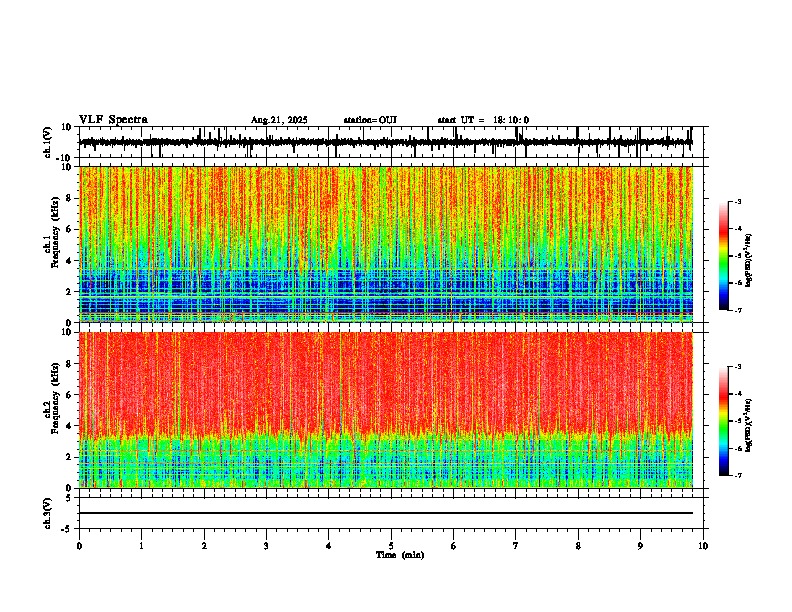The height and width of the screenshot is (612, 792).
Task: Click the "5" tick on ch.3(V) axis
Action: point(69,497)
